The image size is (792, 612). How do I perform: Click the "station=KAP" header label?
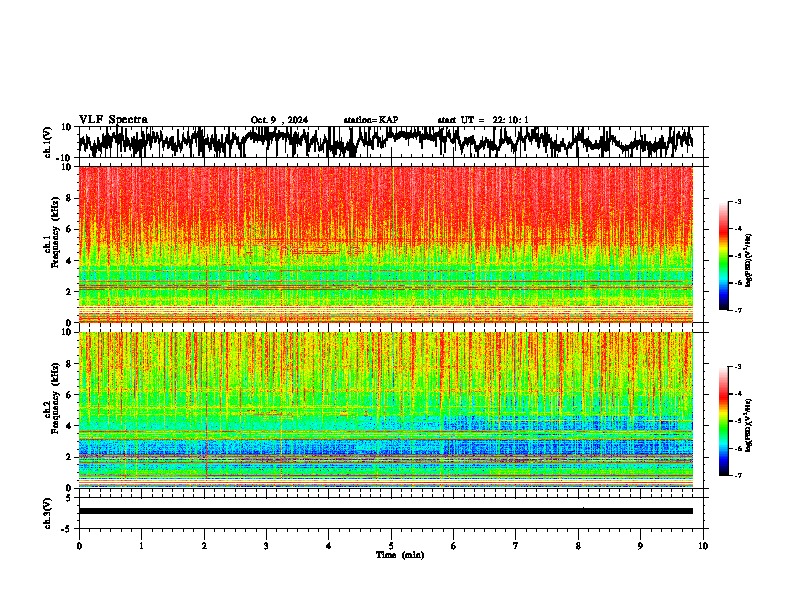(371, 120)
